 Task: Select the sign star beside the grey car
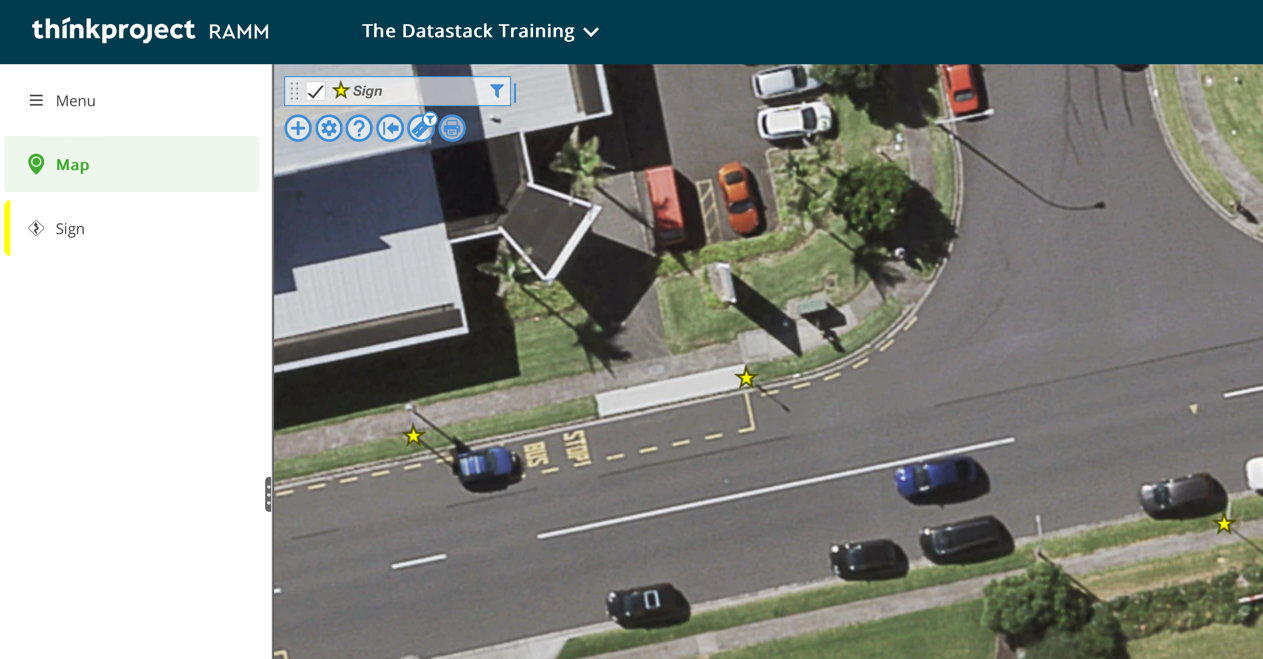(x=1224, y=524)
